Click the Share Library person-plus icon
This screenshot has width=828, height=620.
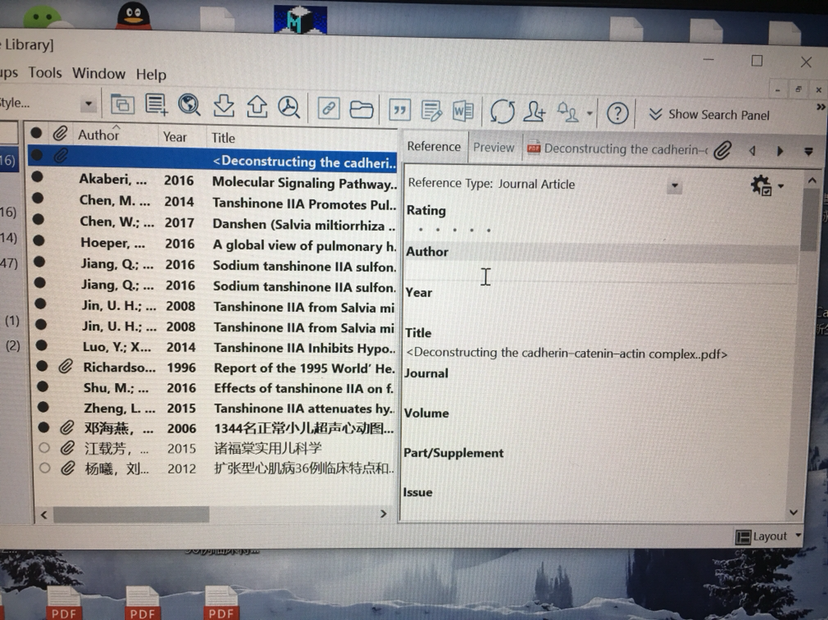pos(534,111)
